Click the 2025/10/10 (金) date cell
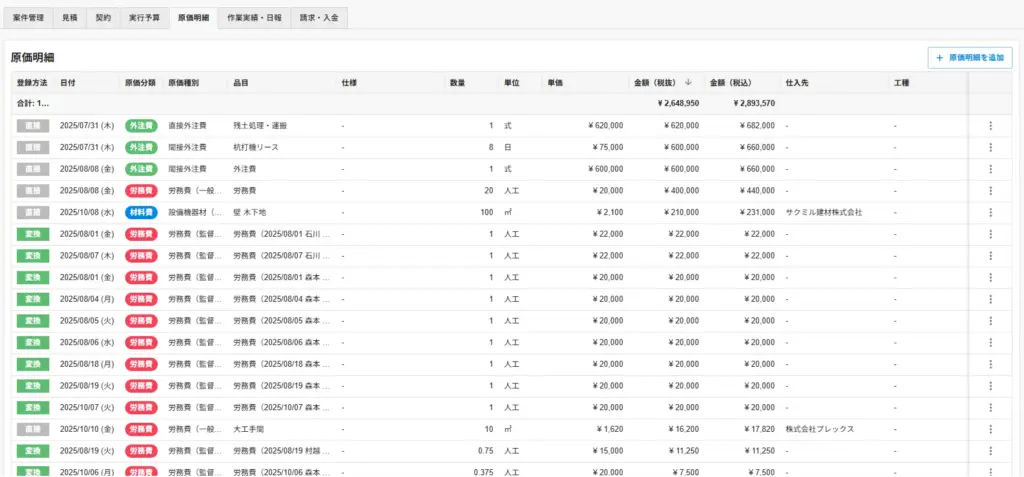 tap(87, 429)
